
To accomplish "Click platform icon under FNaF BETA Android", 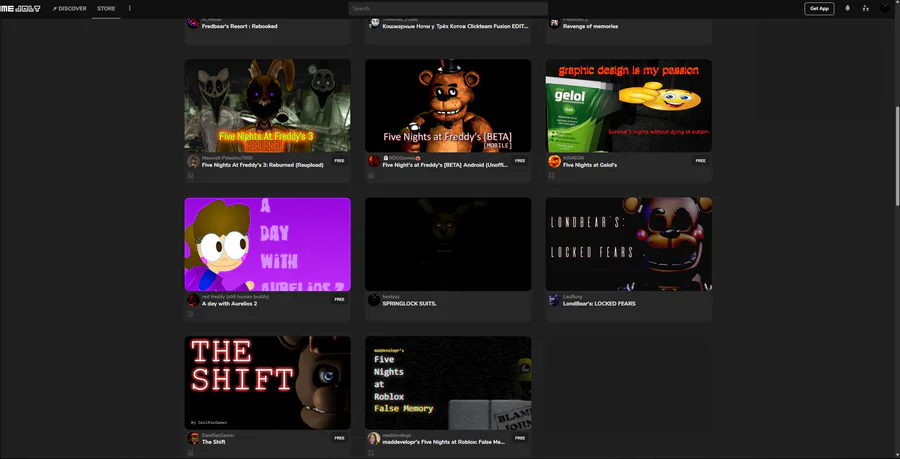I will (371, 176).
